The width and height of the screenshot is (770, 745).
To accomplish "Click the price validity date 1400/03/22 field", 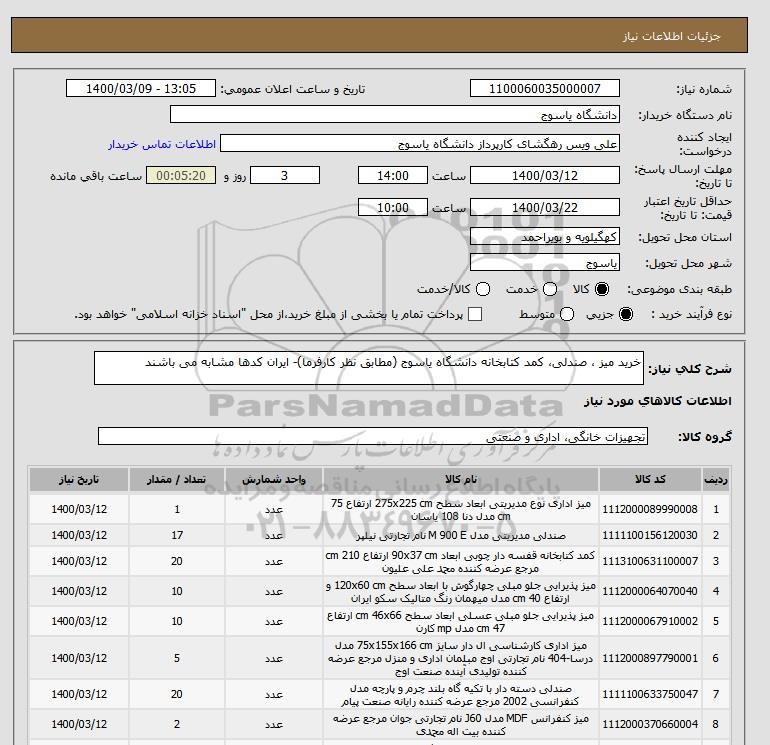I will (545, 207).
